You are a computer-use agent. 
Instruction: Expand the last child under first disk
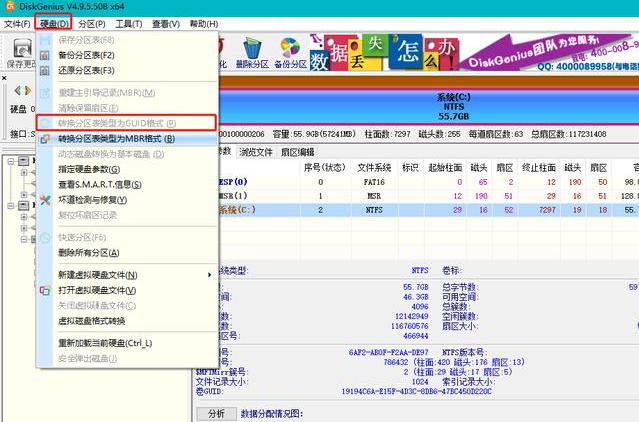tap(24, 194)
